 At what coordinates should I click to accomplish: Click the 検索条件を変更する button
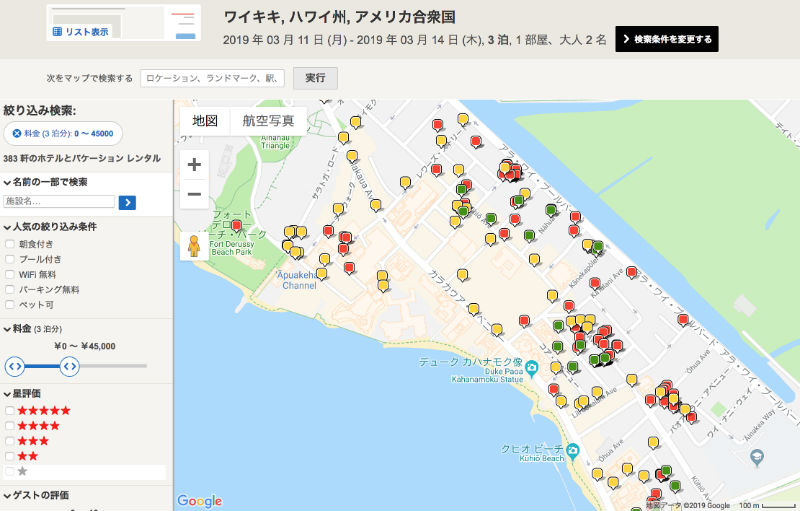pyautogui.click(x=667, y=39)
